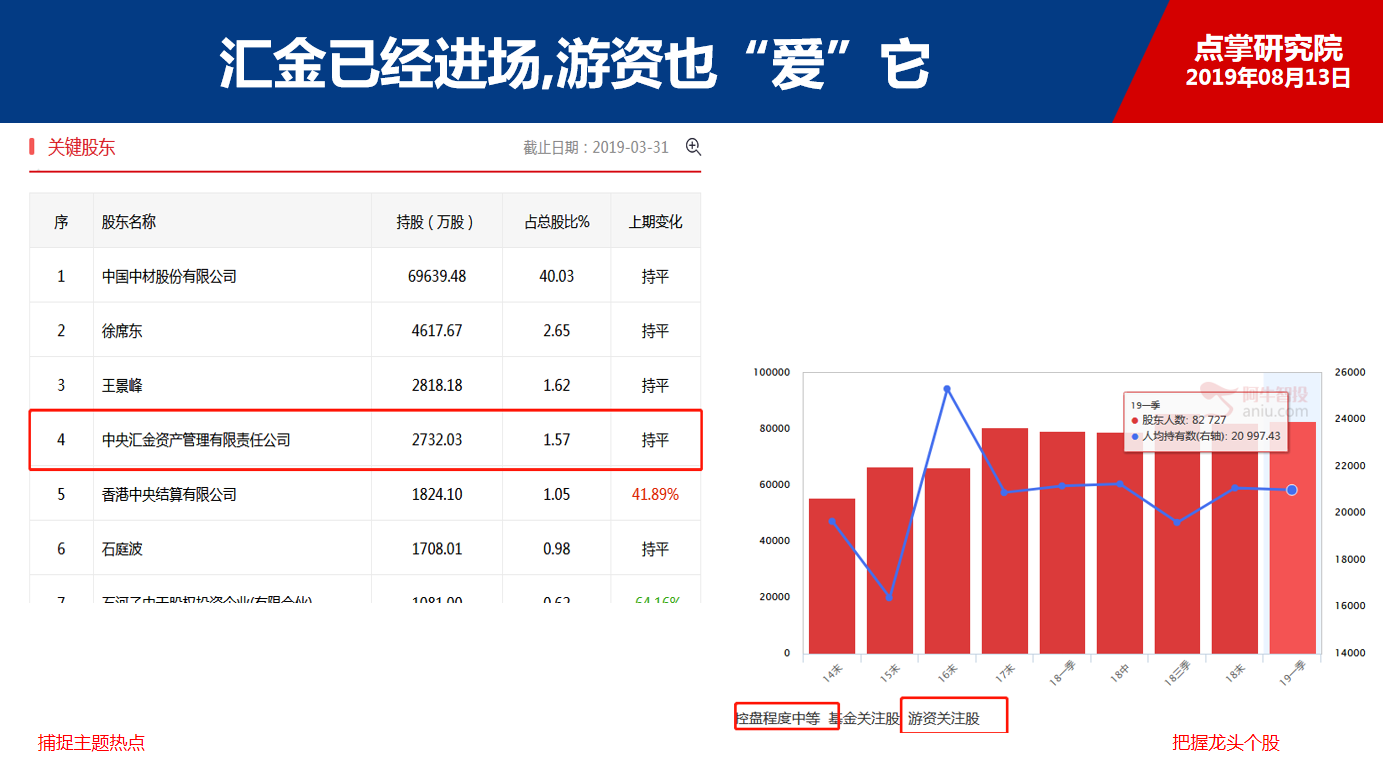
Task: Click the highlighted line marker at 19一季
Action: 1292,490
